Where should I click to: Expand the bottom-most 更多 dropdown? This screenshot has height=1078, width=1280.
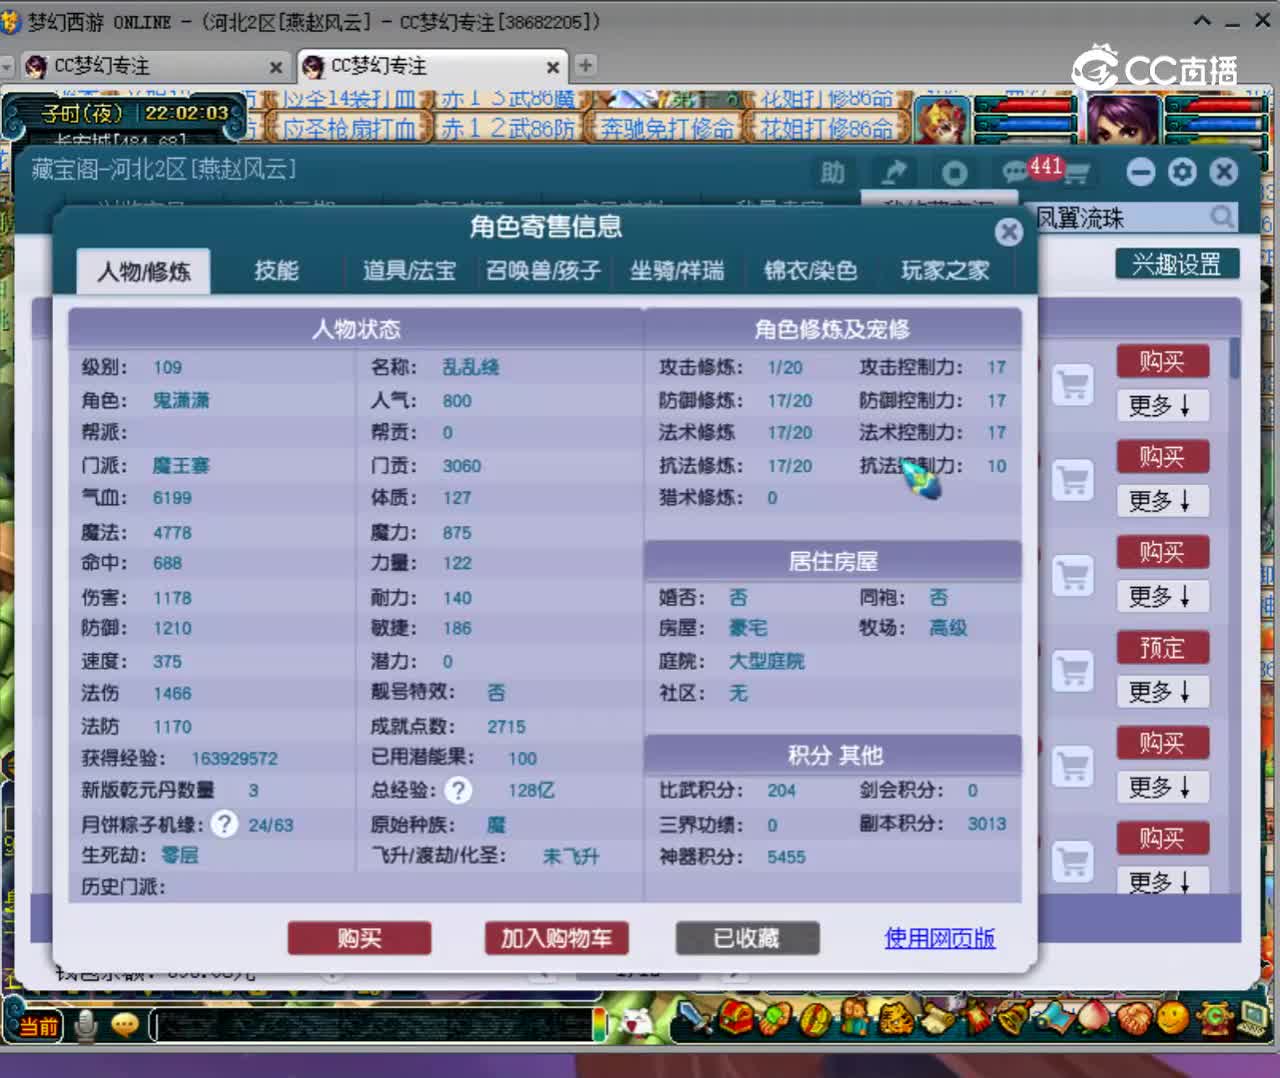click(x=1162, y=882)
